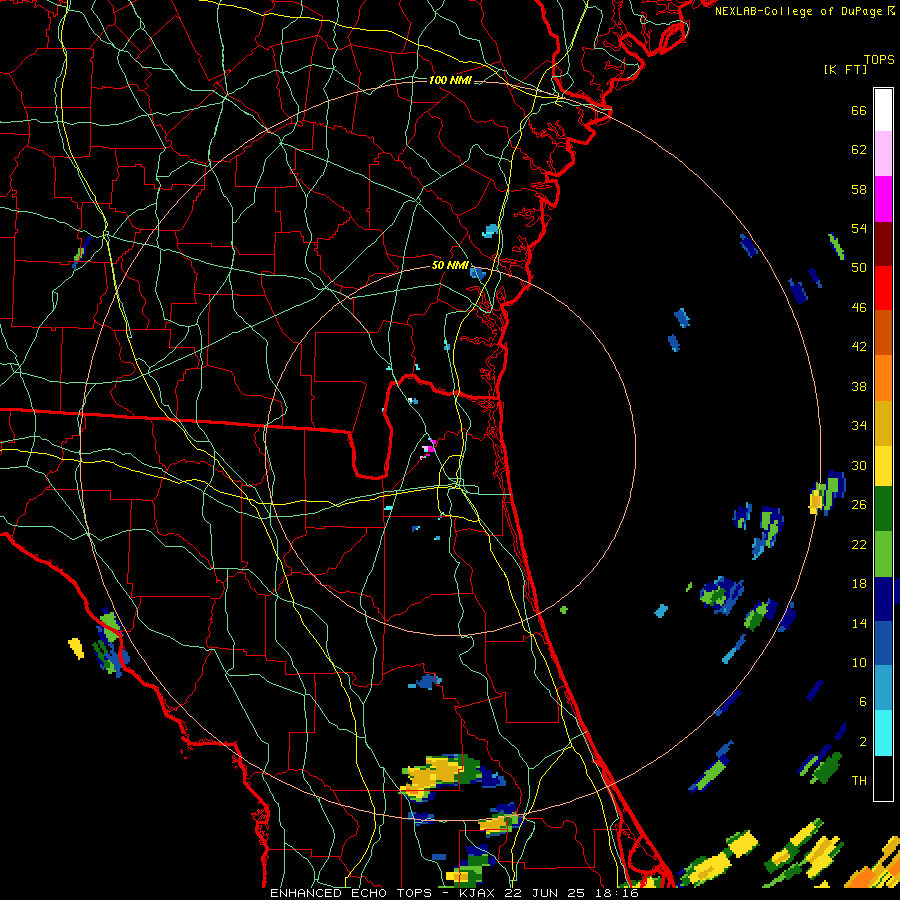This screenshot has width=900, height=900.
Task: Click the legend value "50"
Action: pos(859,268)
